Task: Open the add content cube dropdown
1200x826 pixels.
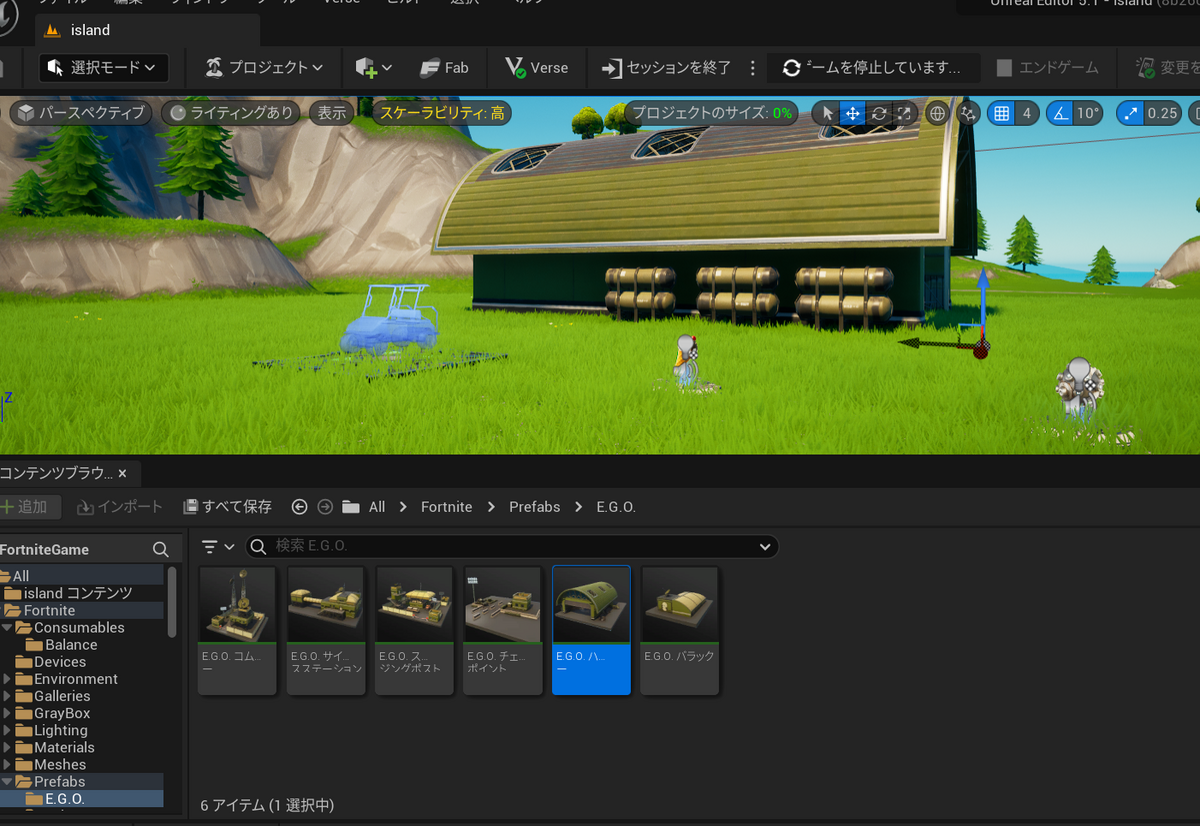Action: 373,68
